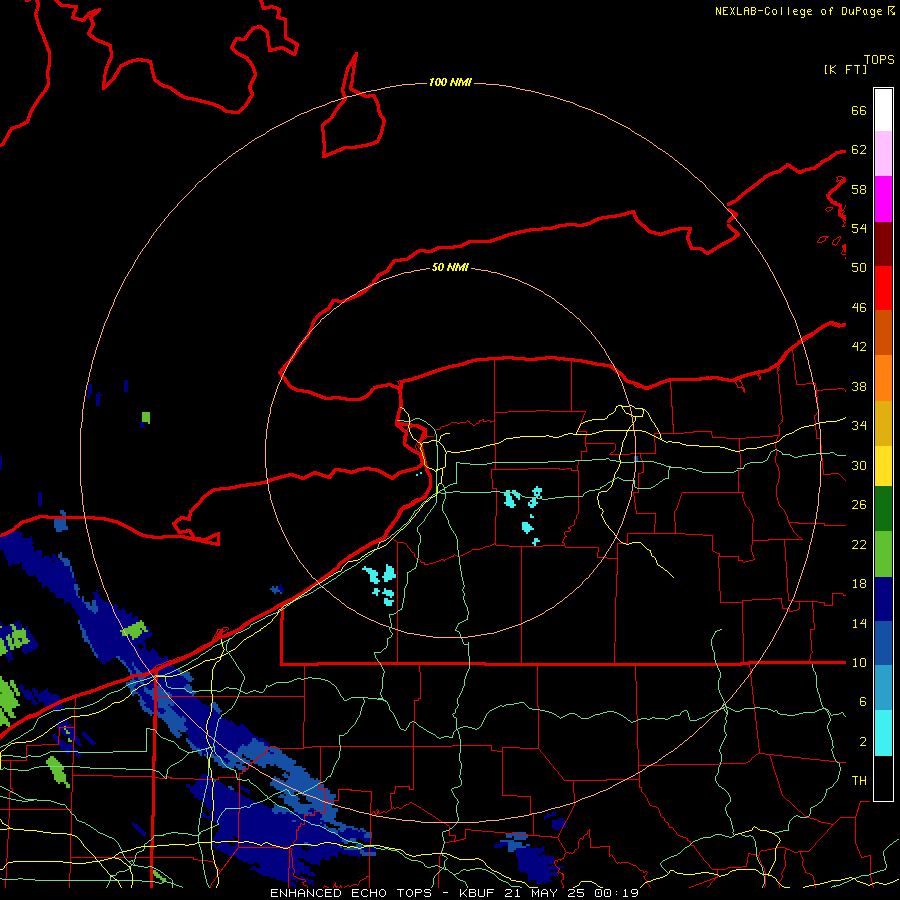Select the magenta legend swatch
The height and width of the screenshot is (900, 900).
(x=883, y=199)
